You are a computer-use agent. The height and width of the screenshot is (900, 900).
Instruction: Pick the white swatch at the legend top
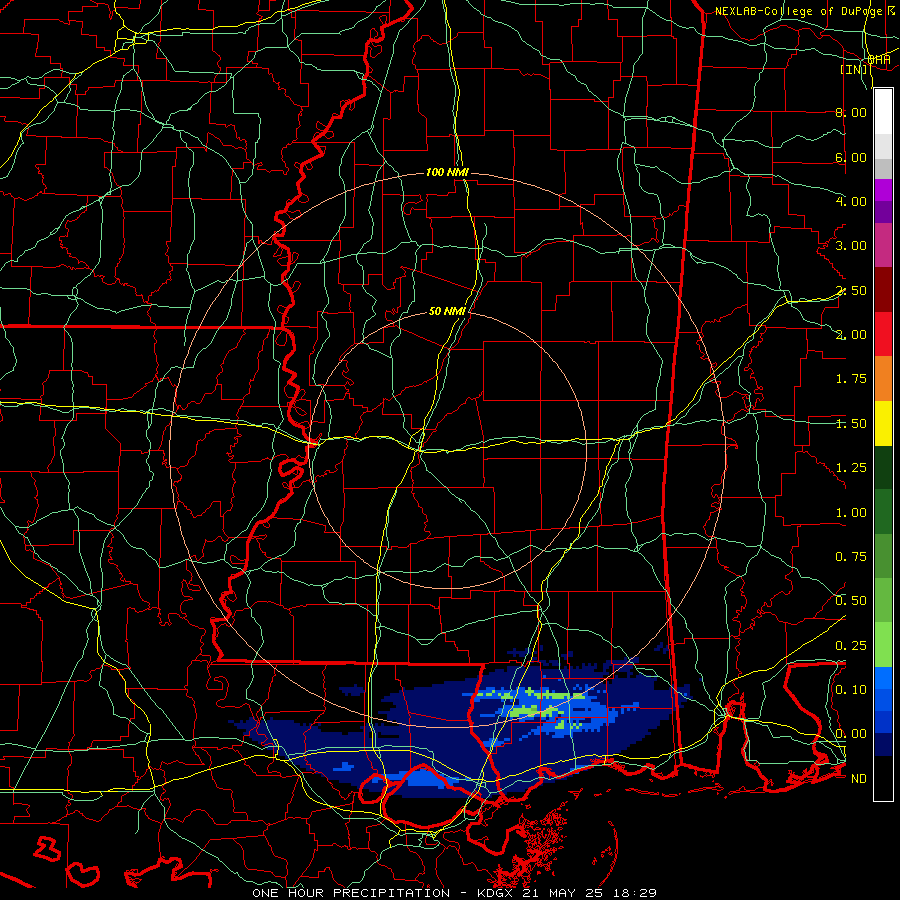pos(883,112)
